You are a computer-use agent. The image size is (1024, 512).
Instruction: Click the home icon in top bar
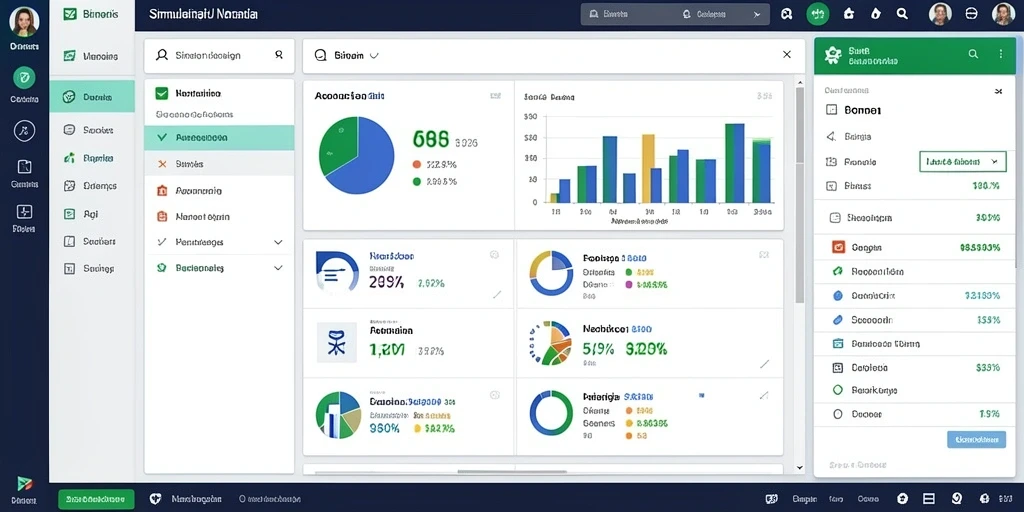(849, 14)
